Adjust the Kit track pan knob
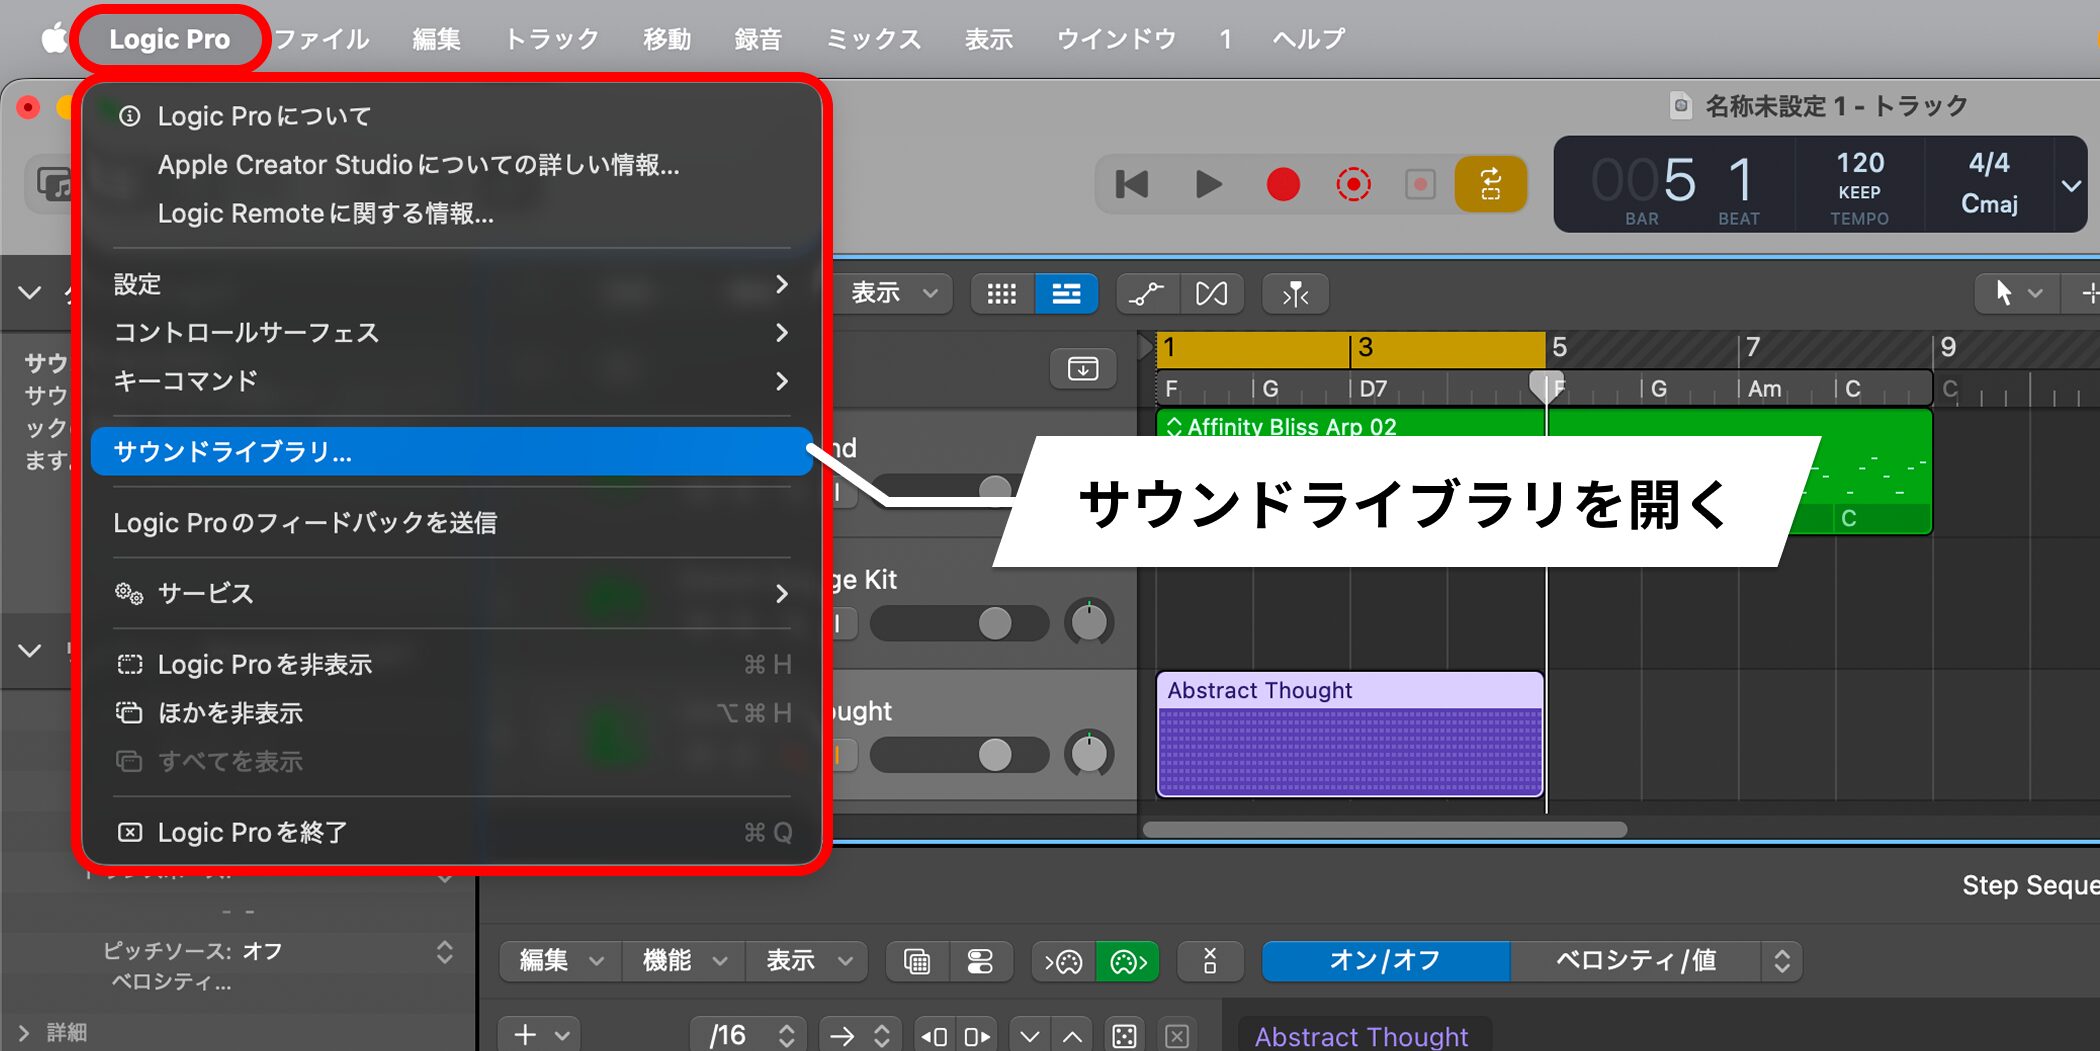2100x1051 pixels. [x=1089, y=622]
